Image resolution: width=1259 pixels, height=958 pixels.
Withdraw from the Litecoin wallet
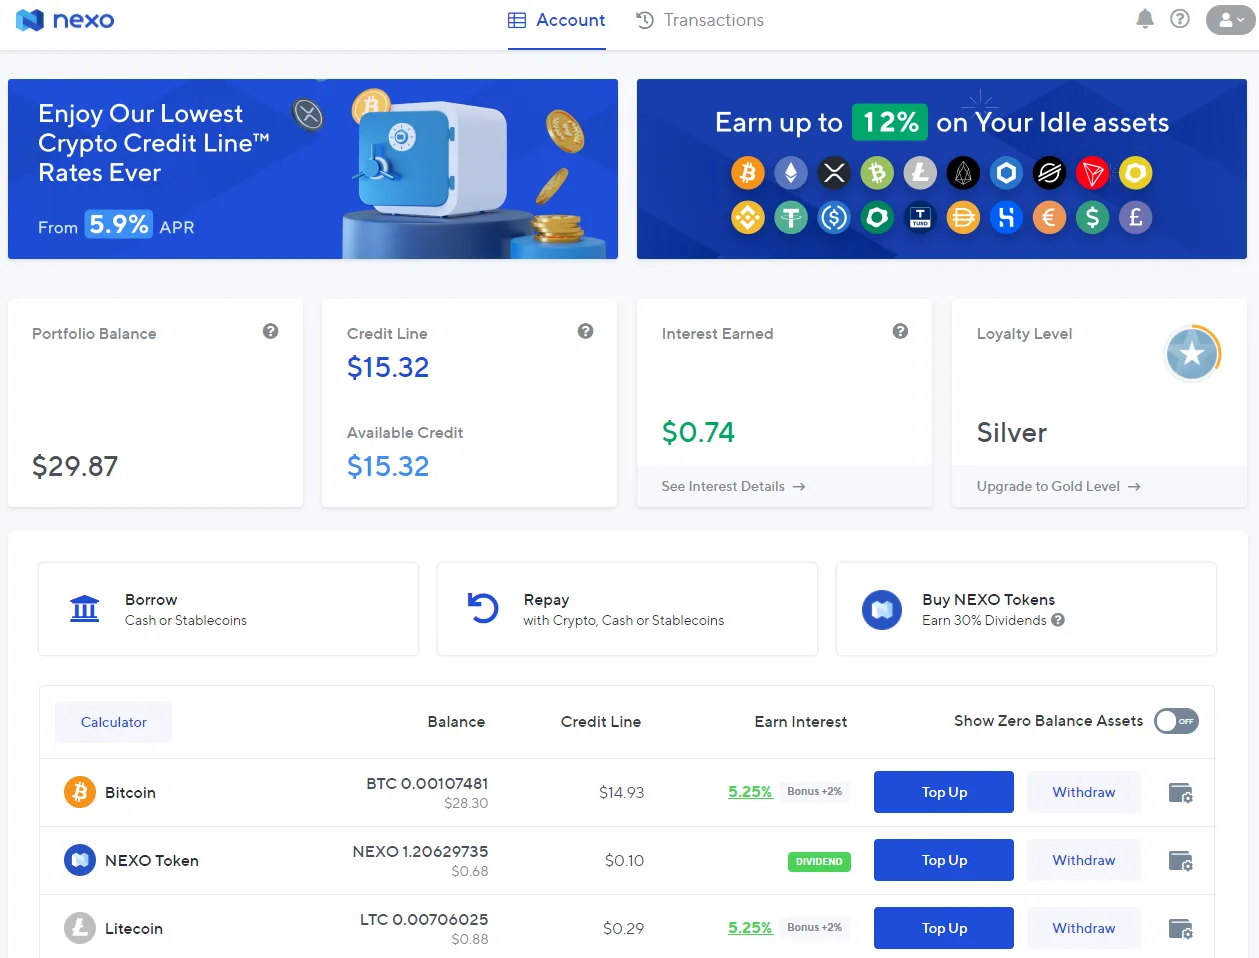coord(1084,928)
